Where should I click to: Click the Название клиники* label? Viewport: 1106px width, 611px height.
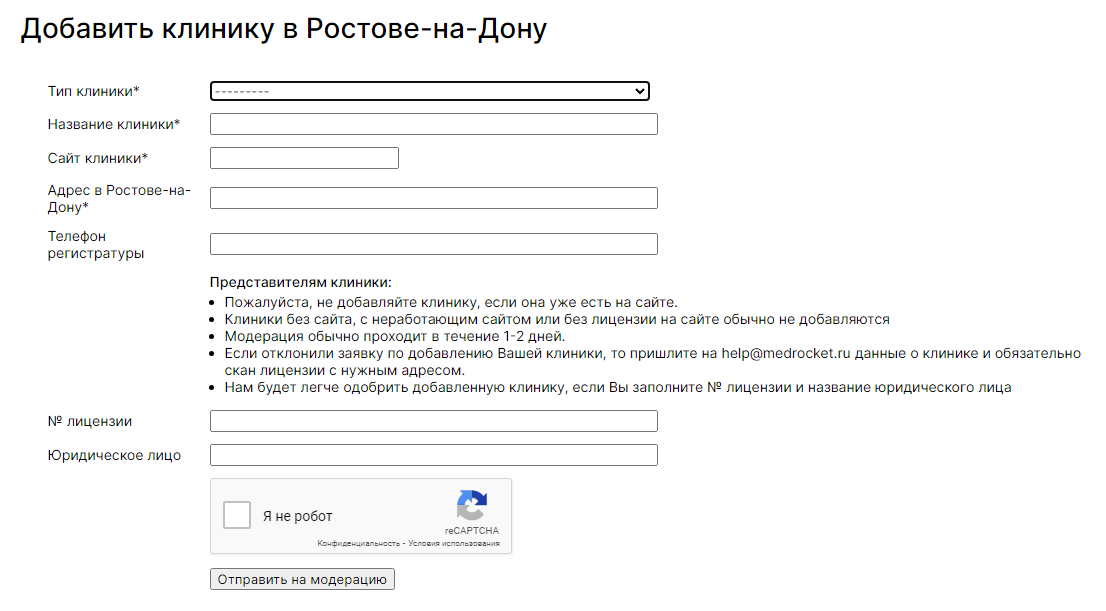[113, 124]
